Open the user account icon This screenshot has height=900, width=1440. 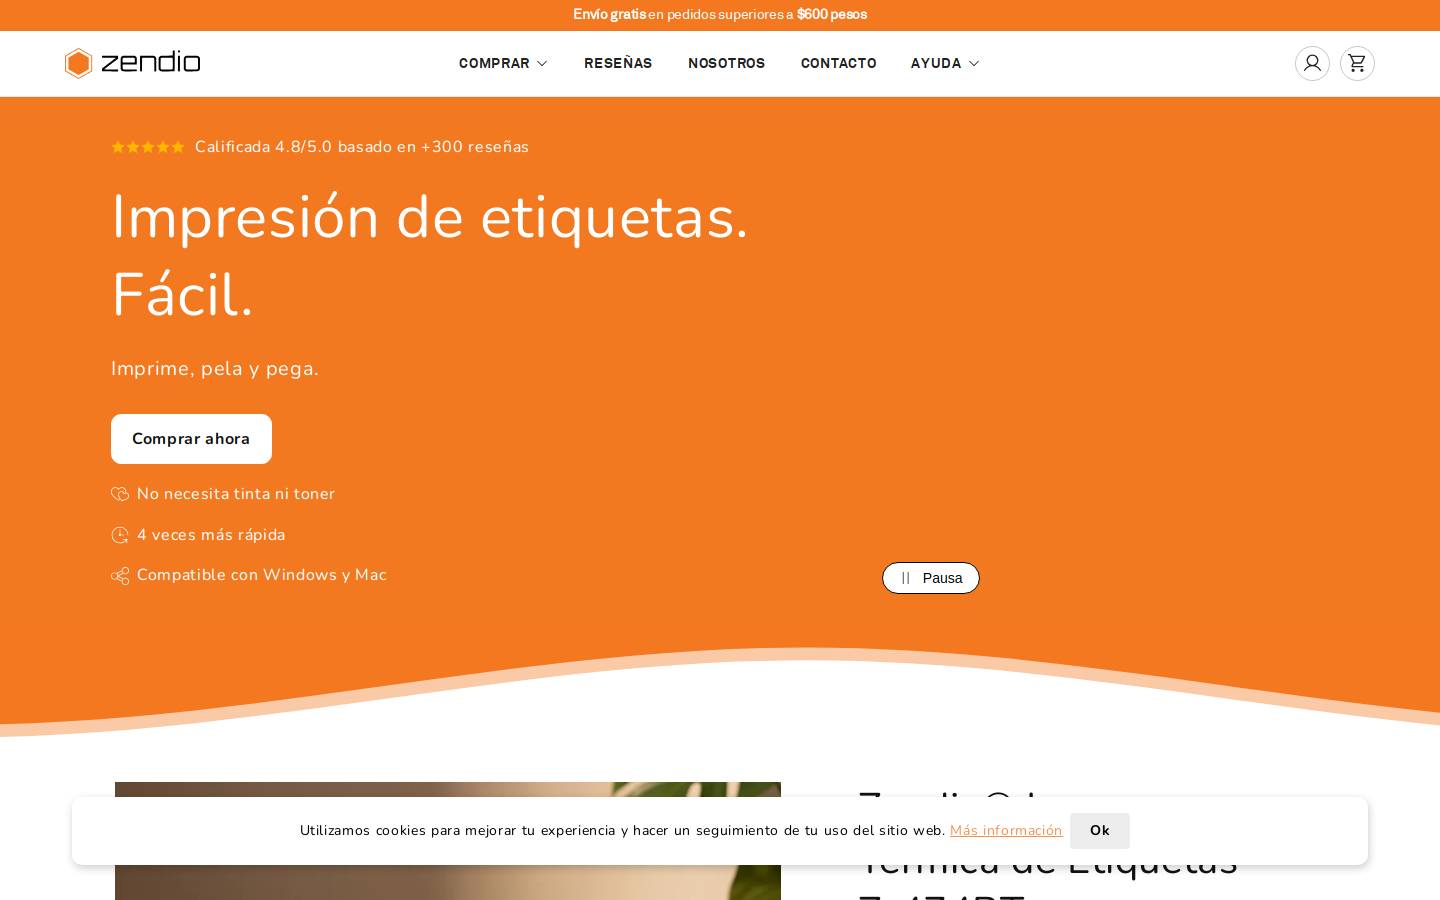[1312, 63]
